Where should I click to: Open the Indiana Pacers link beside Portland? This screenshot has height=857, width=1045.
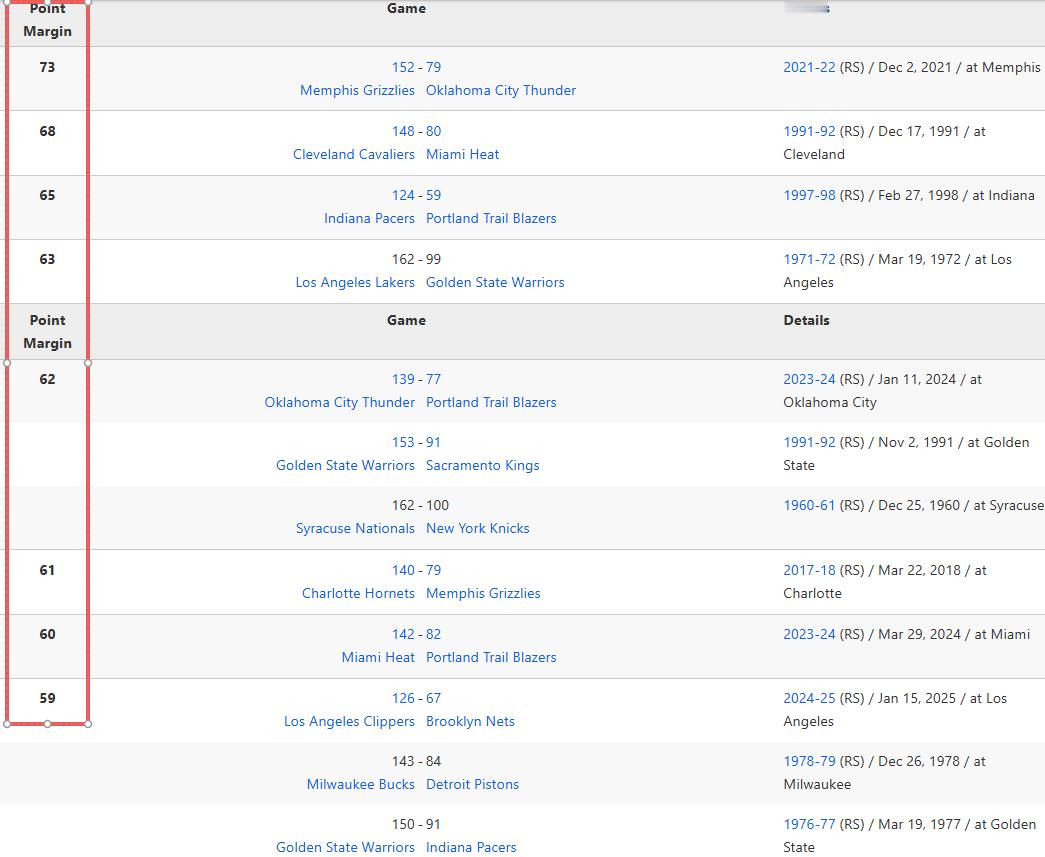tap(369, 218)
